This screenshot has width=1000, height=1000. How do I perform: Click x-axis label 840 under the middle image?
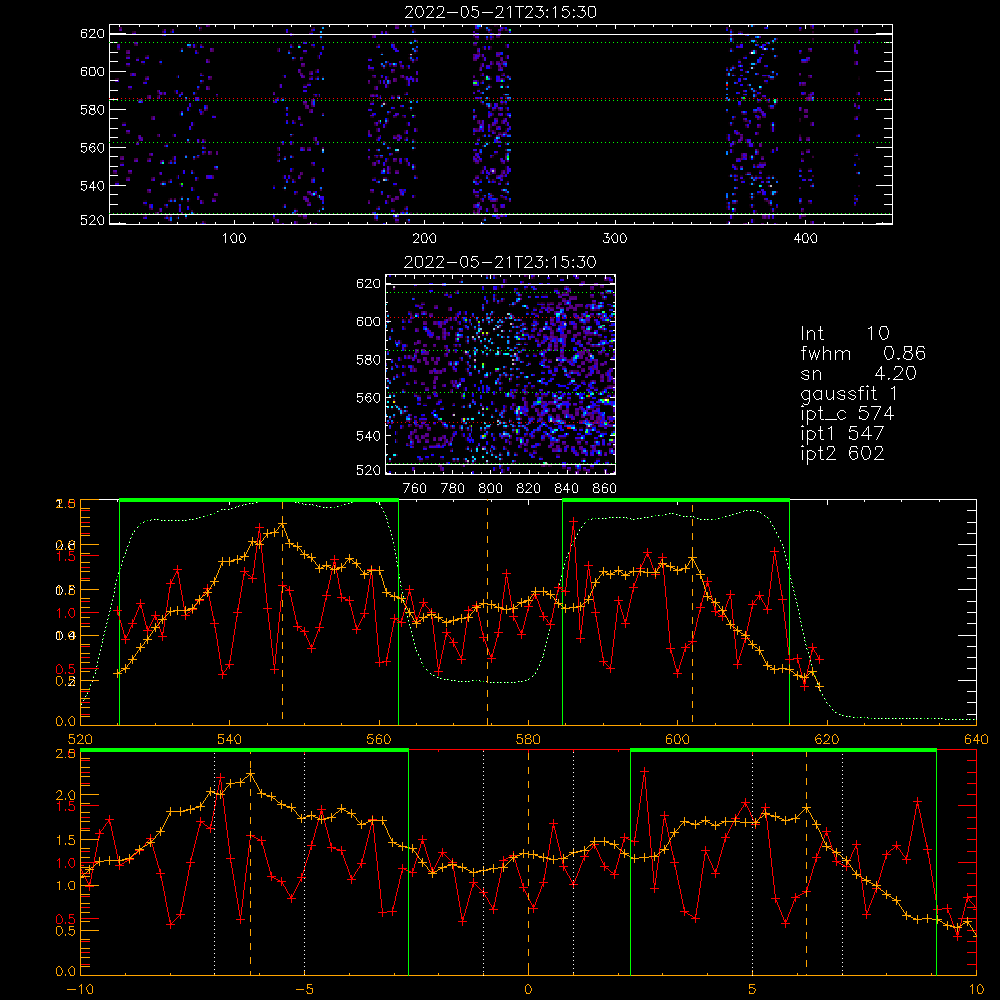[x=566, y=489]
